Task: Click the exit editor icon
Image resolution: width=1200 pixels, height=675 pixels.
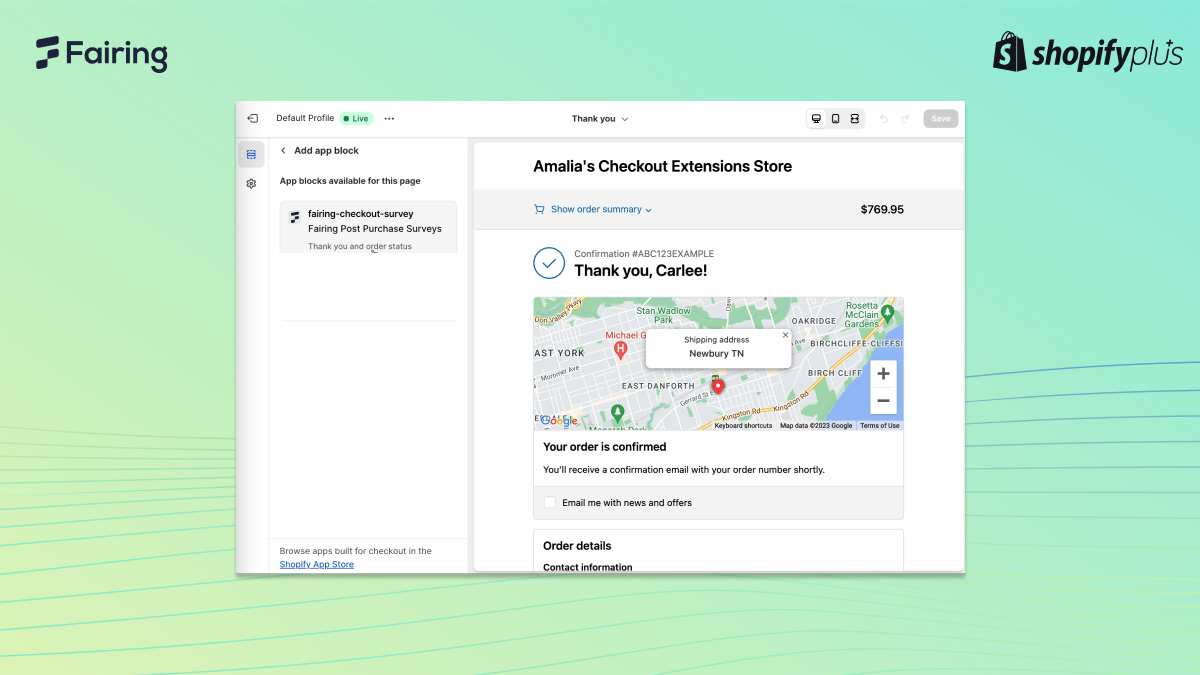Action: (252, 118)
